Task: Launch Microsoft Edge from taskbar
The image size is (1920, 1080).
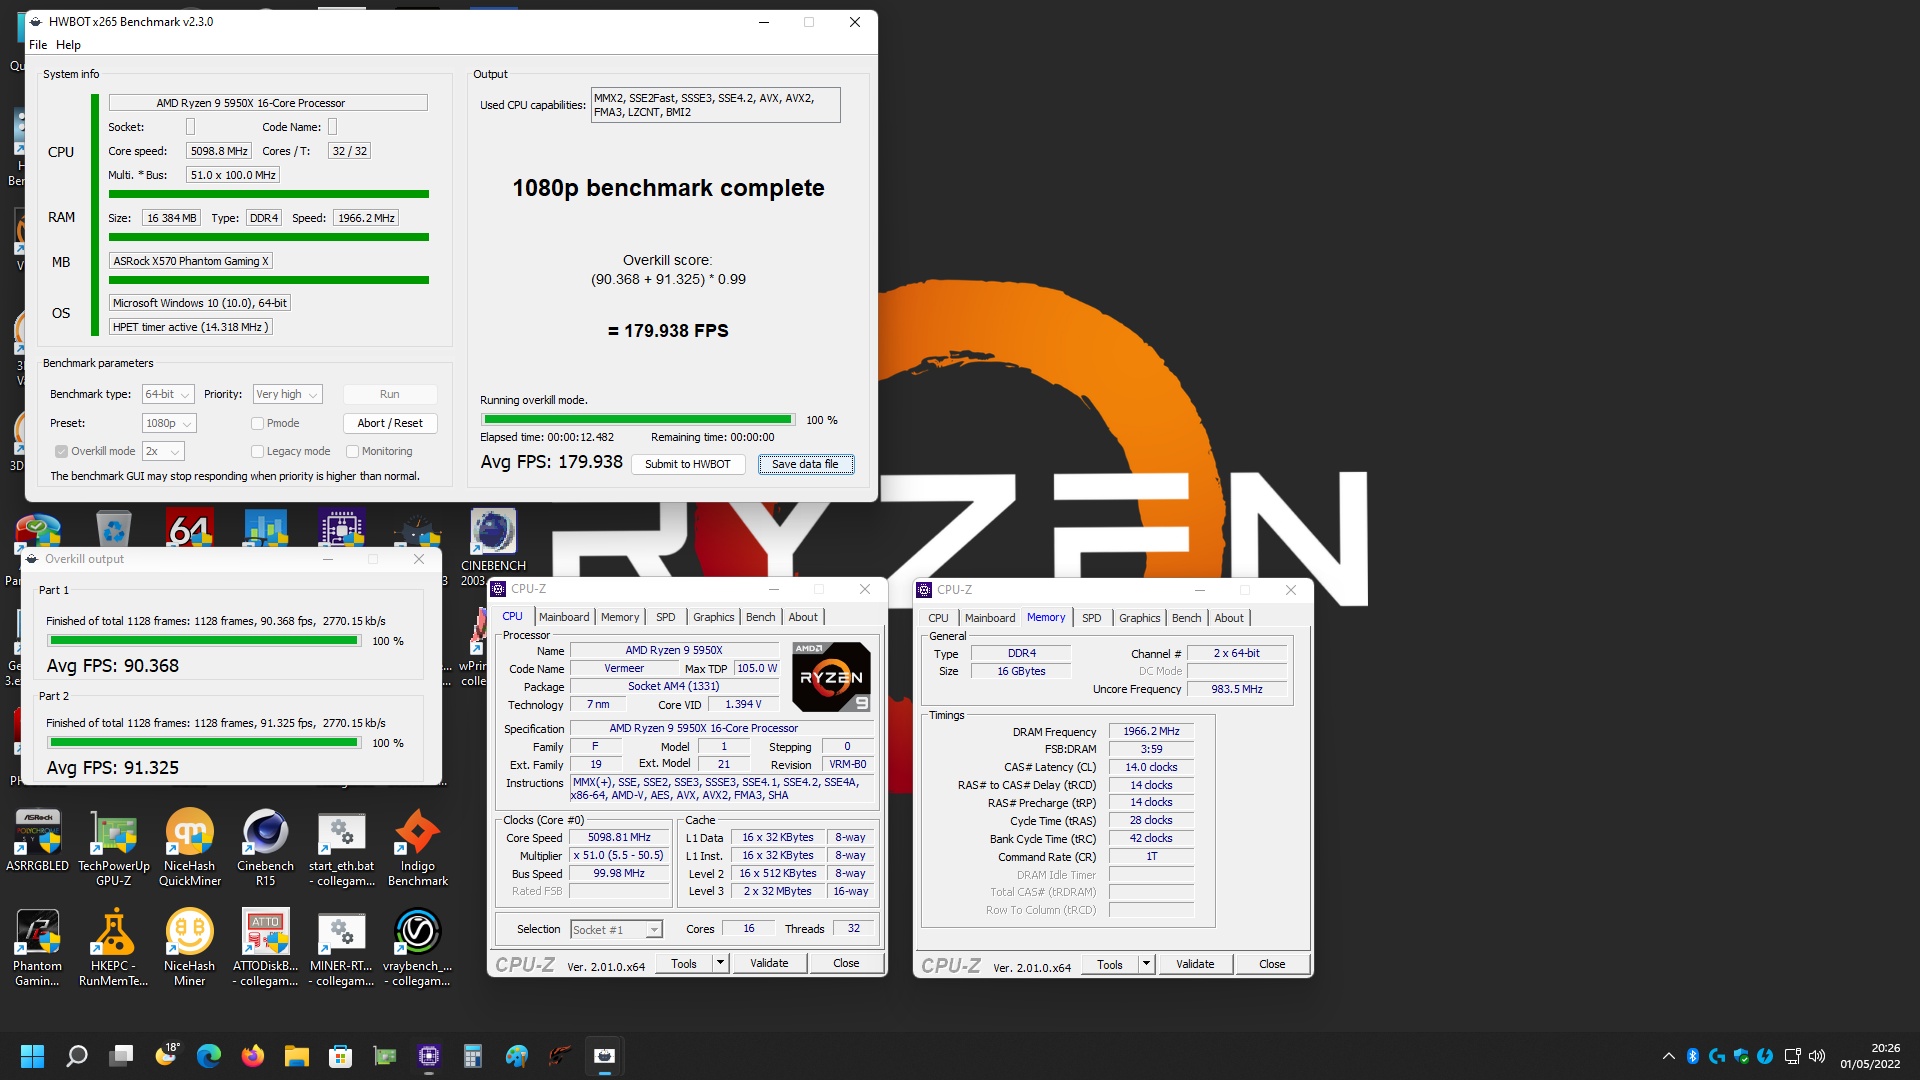Action: point(209,1056)
